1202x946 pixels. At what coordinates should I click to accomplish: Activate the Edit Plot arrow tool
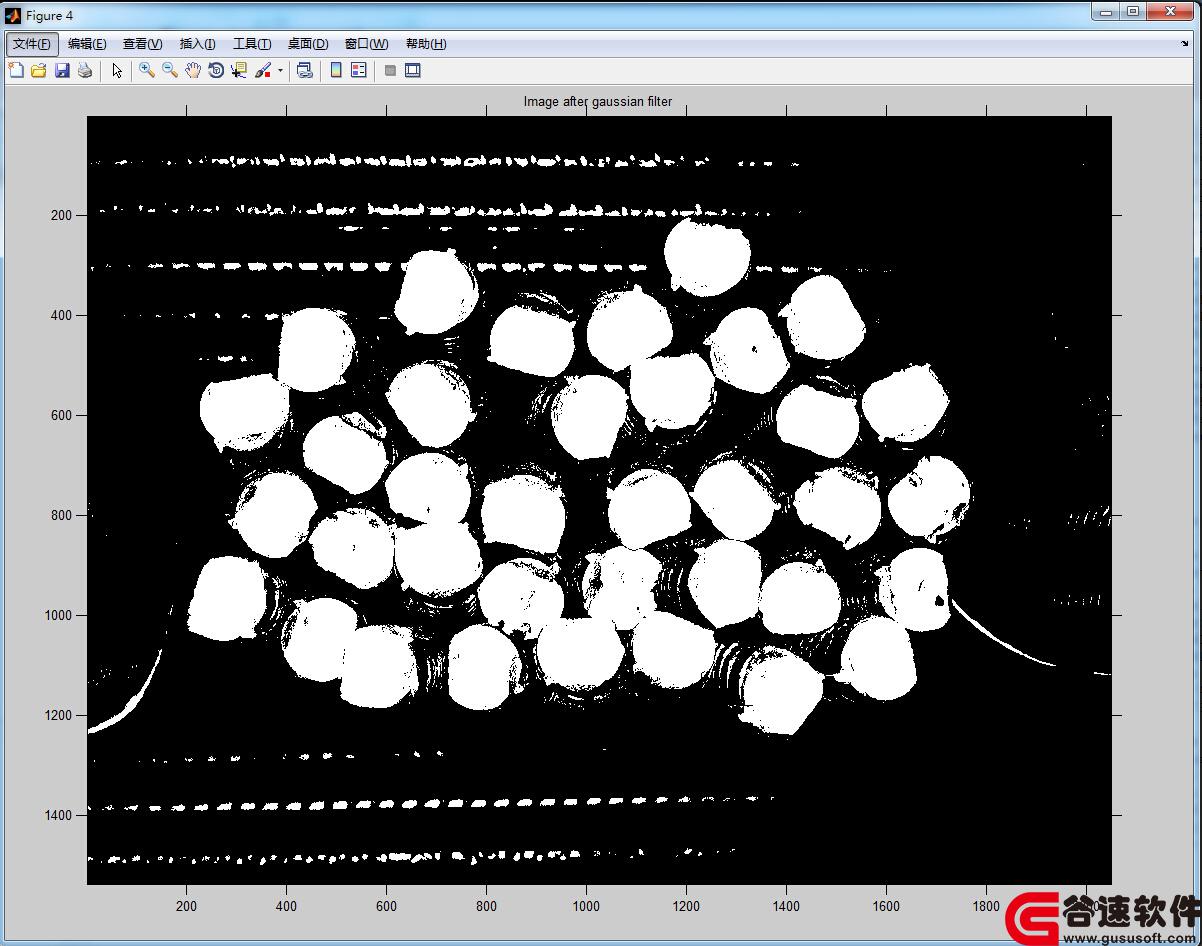tap(117, 70)
